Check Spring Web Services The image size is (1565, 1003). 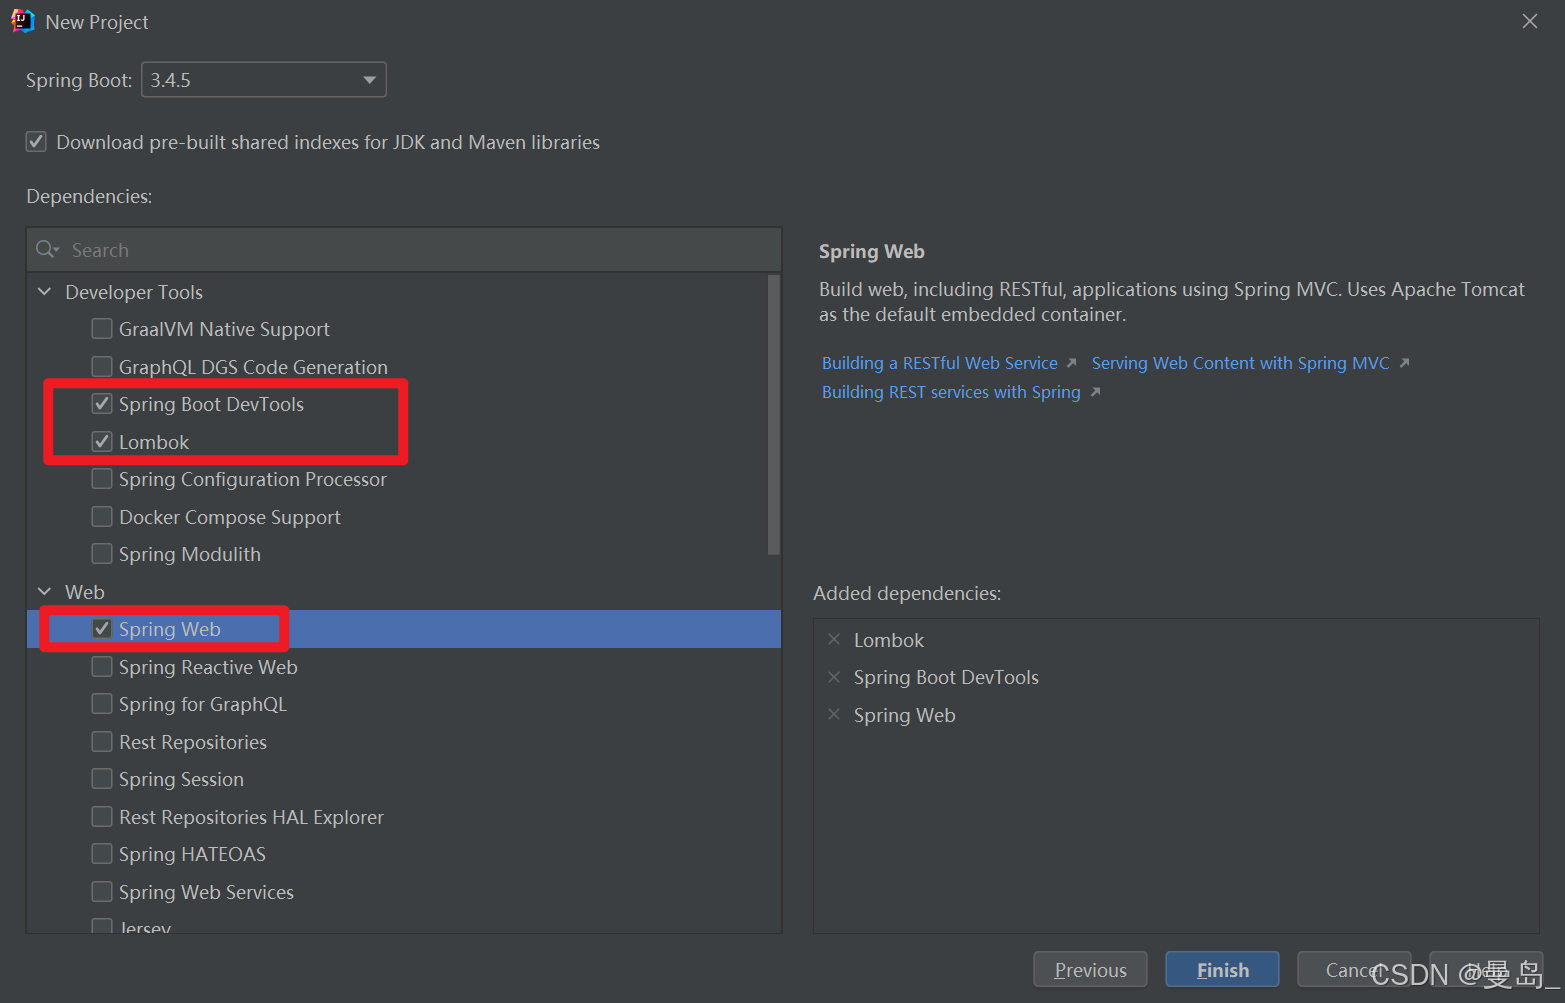[102, 892]
